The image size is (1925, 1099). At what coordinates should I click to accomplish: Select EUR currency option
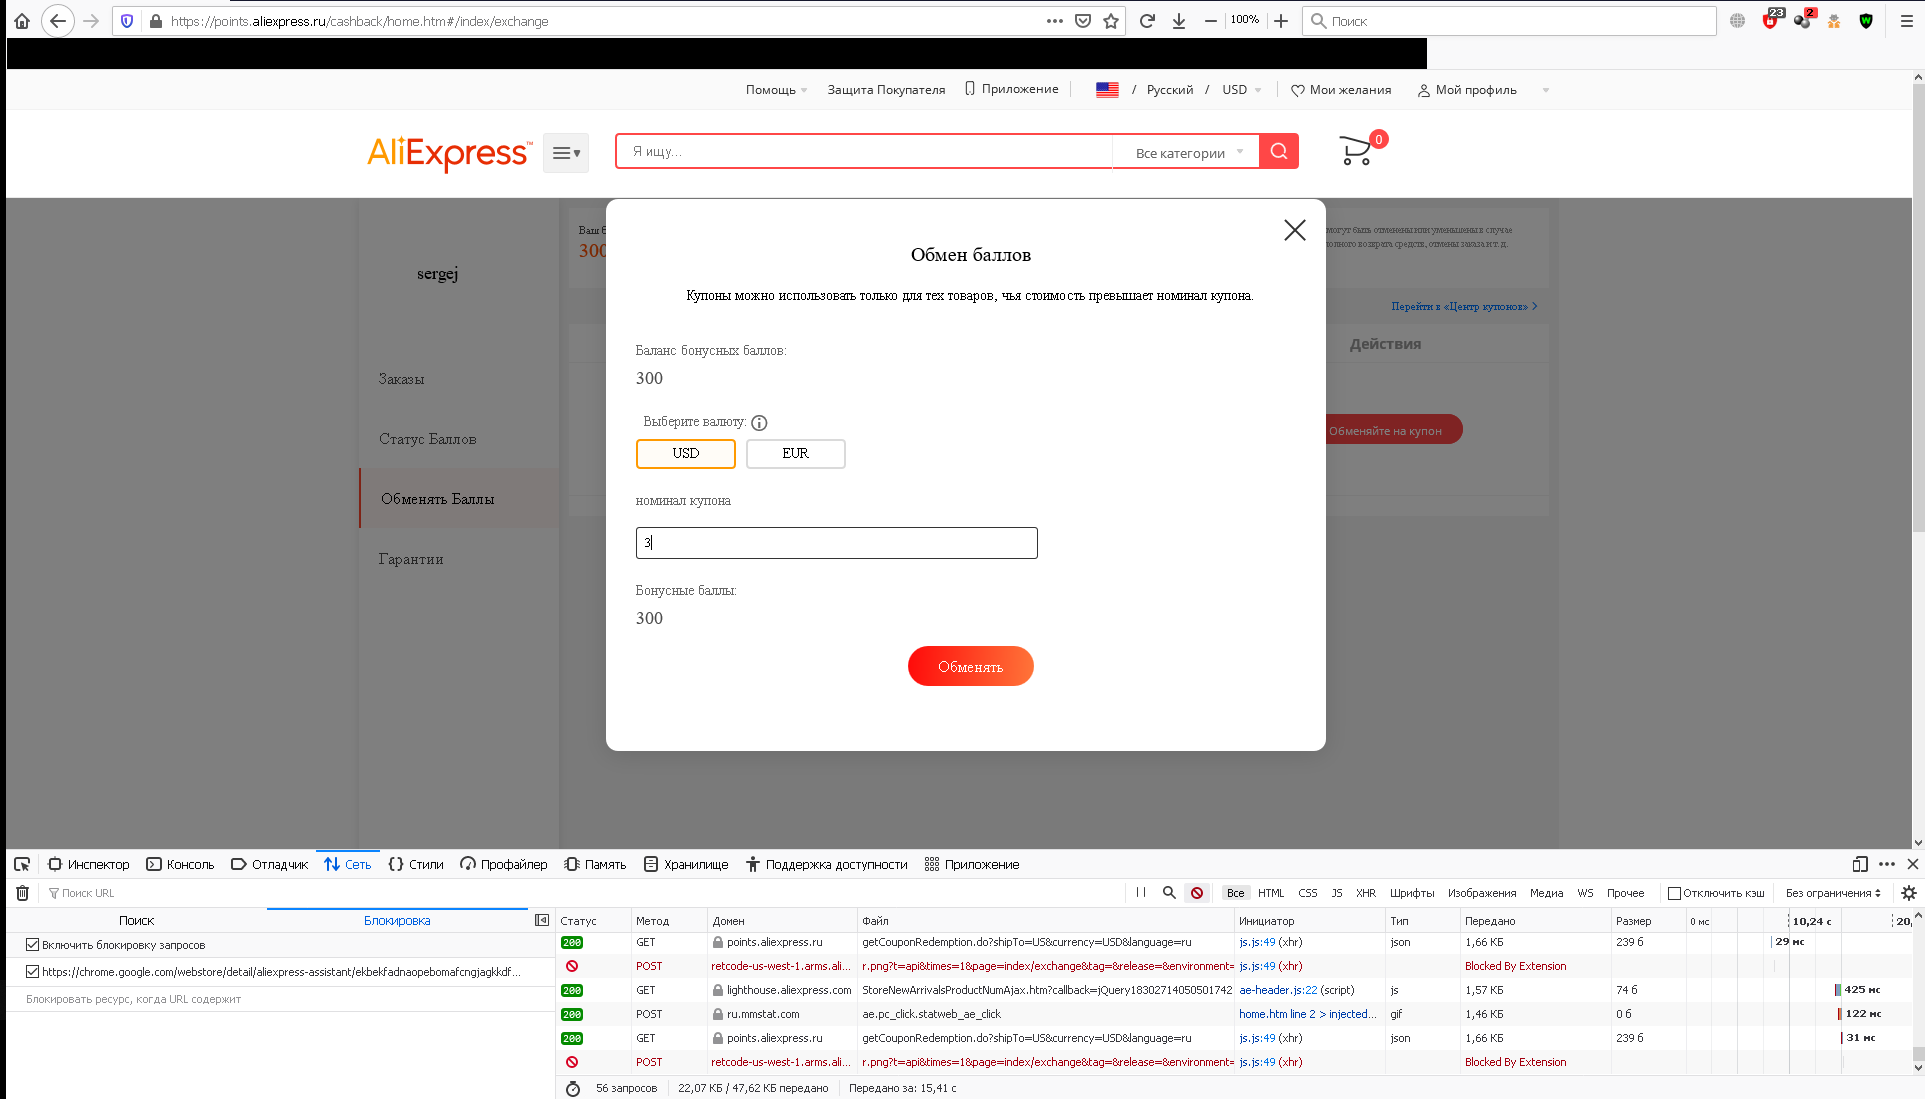pyautogui.click(x=796, y=454)
